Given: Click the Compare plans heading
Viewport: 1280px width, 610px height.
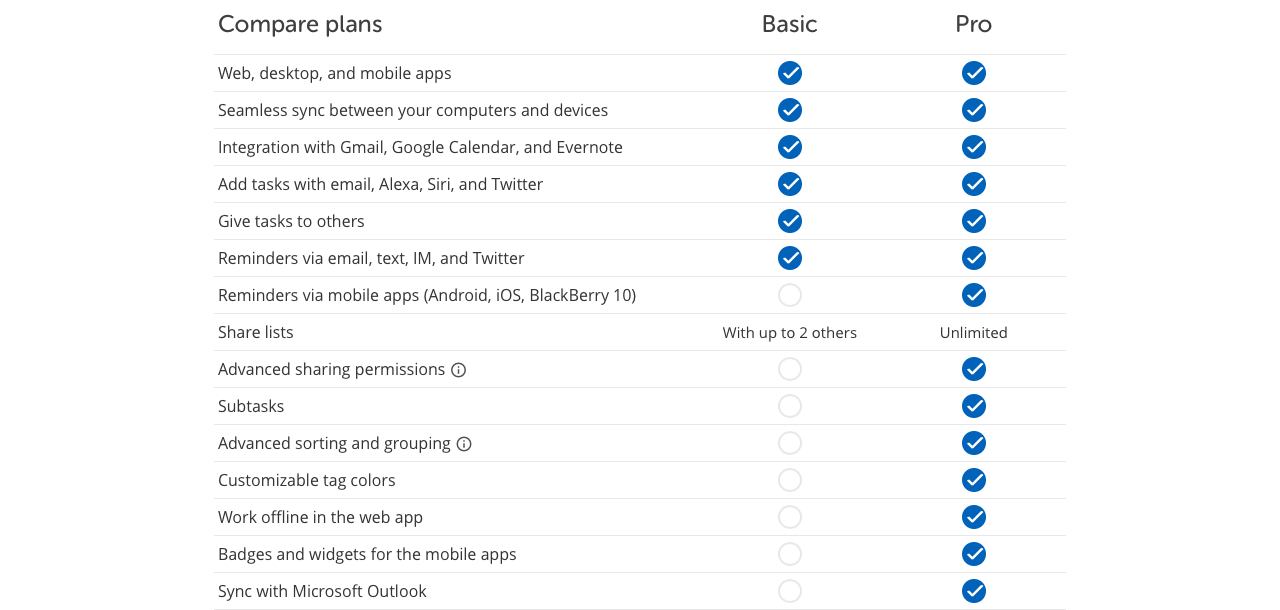Looking at the screenshot, I should click(300, 24).
